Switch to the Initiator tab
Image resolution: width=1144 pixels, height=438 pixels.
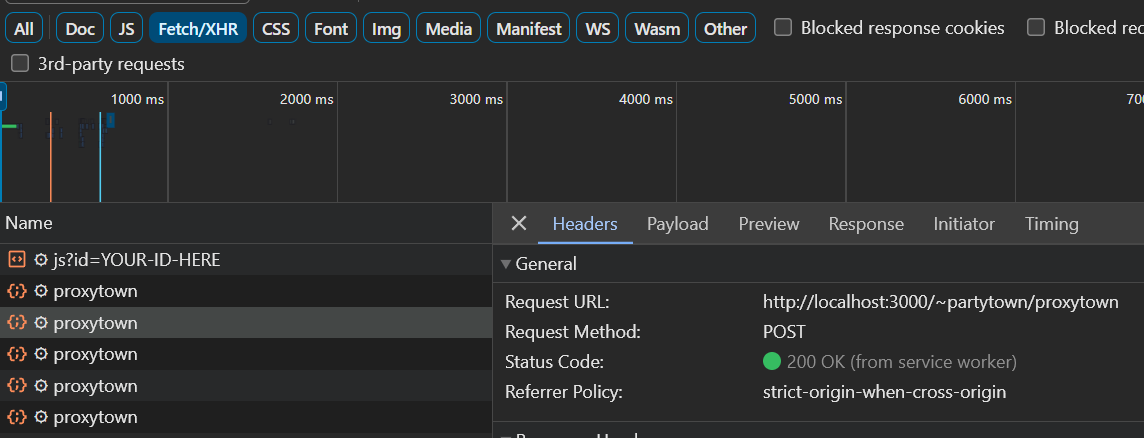[964, 224]
